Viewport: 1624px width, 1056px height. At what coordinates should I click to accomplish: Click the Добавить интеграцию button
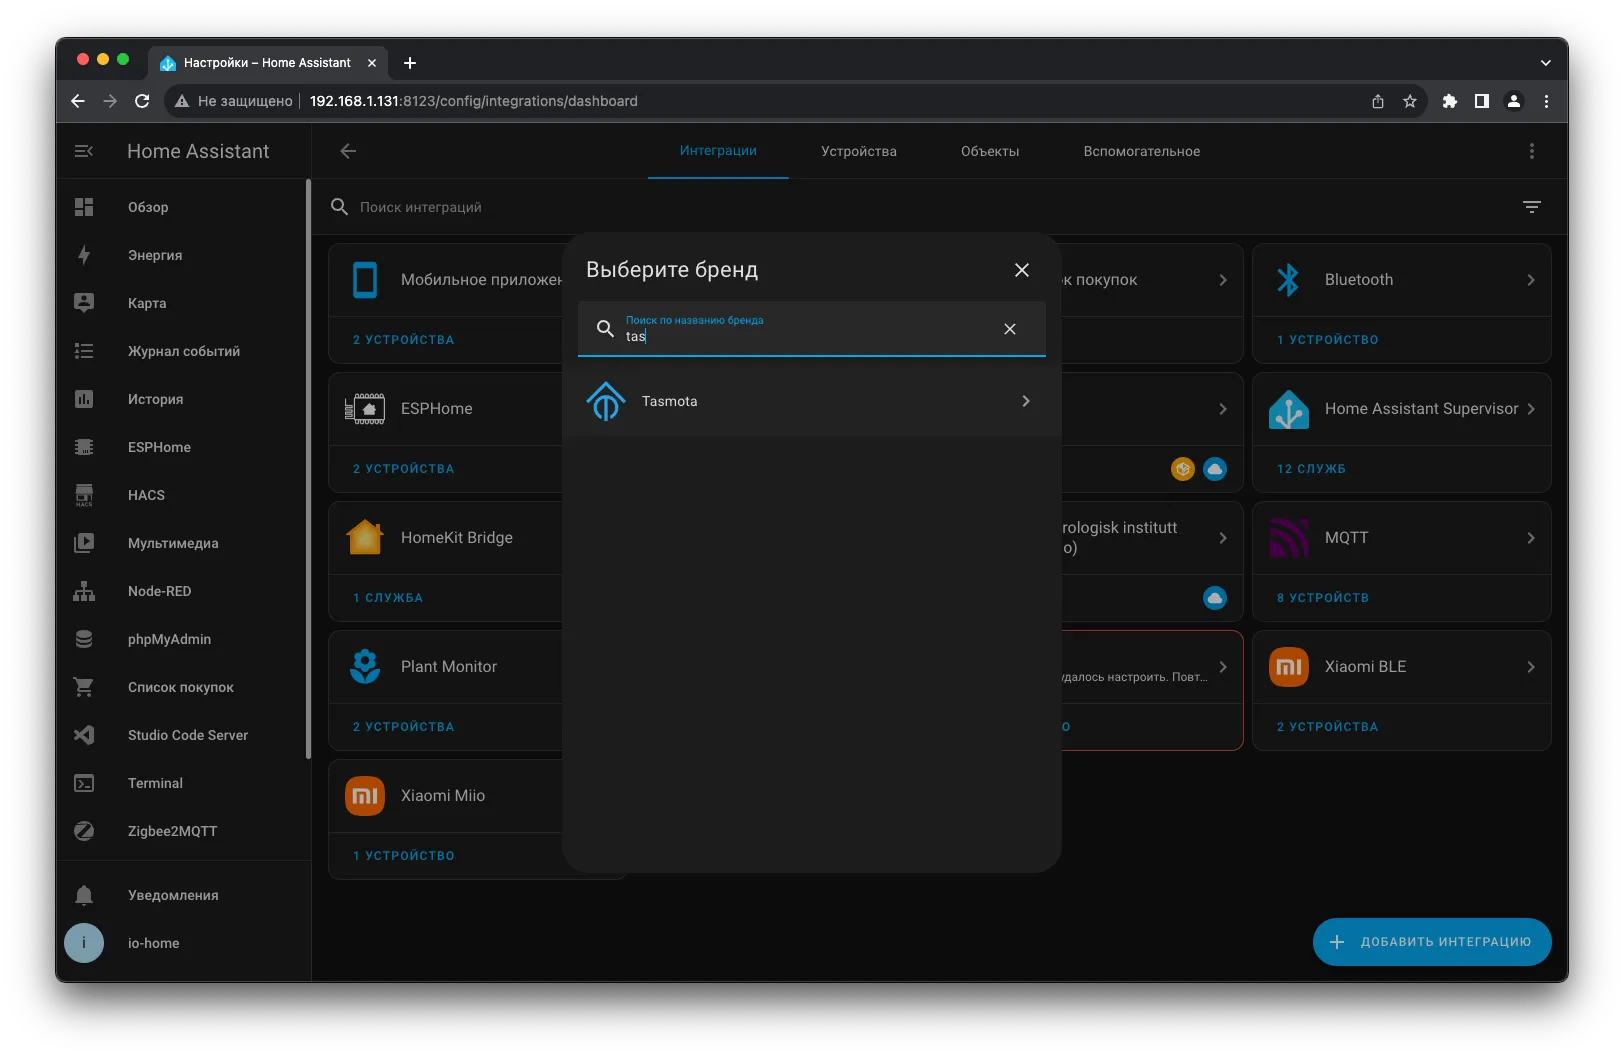pos(1432,942)
